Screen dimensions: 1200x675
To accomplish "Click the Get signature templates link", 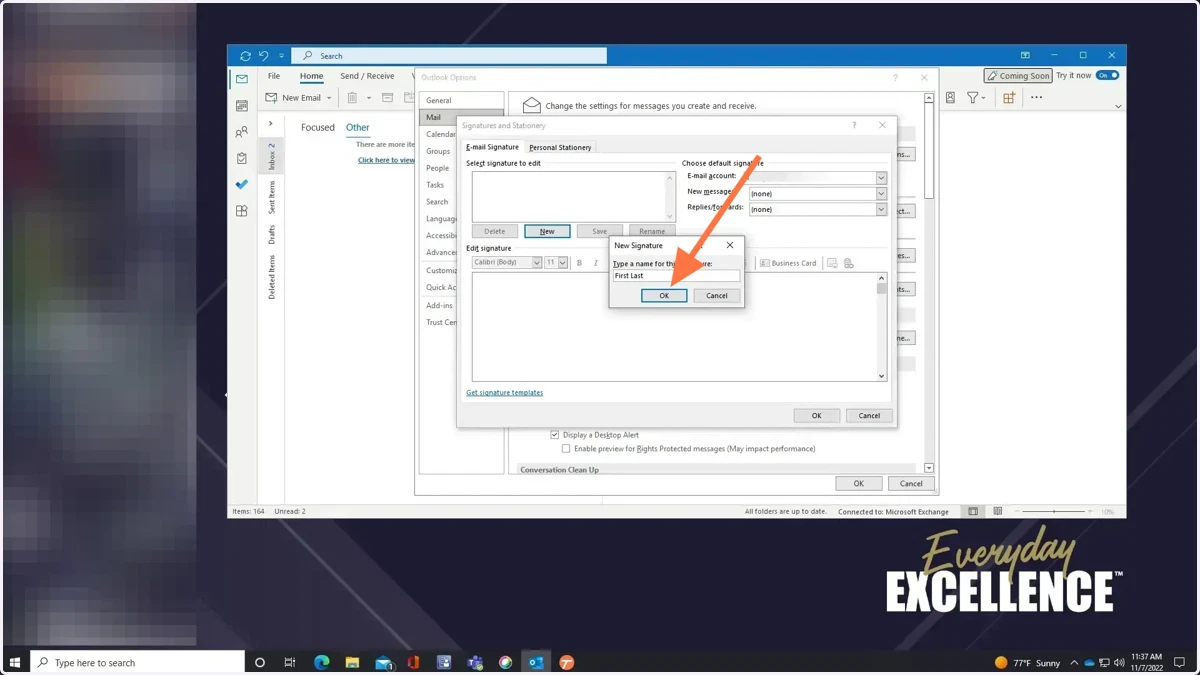I will [505, 393].
